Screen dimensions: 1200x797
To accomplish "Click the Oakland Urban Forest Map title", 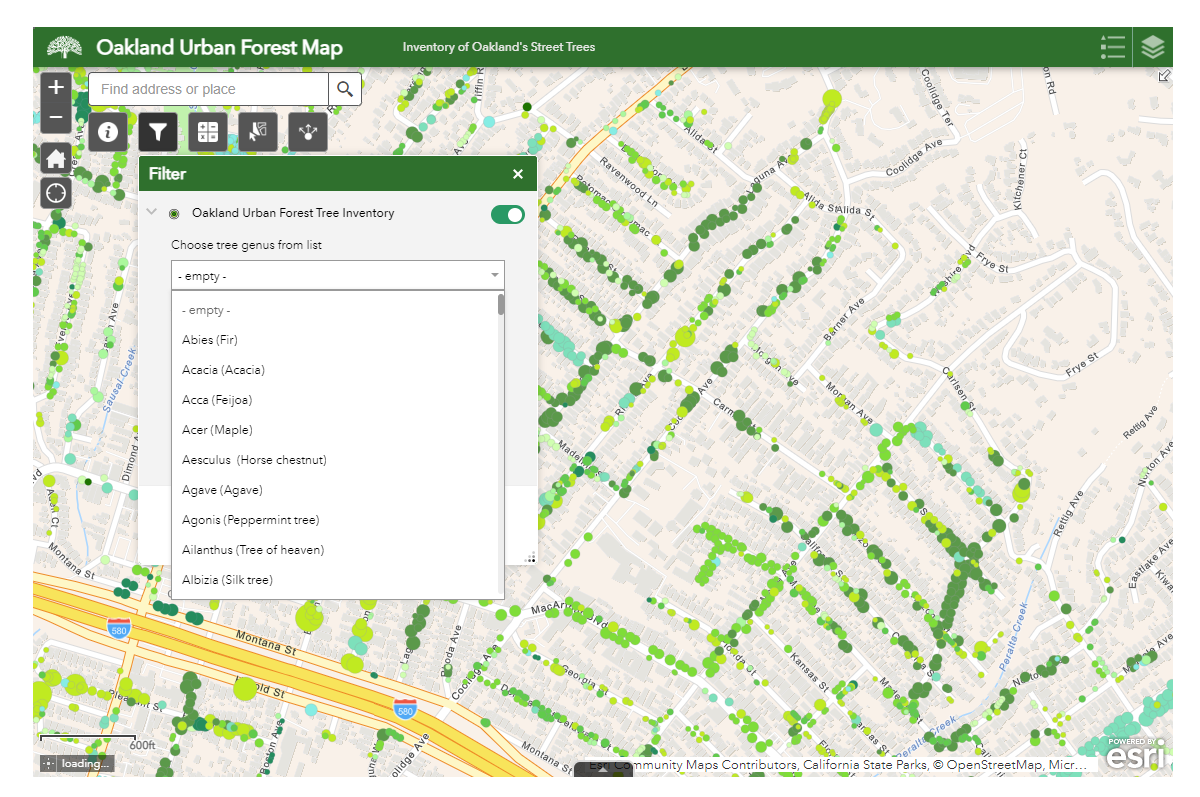I will pos(219,47).
